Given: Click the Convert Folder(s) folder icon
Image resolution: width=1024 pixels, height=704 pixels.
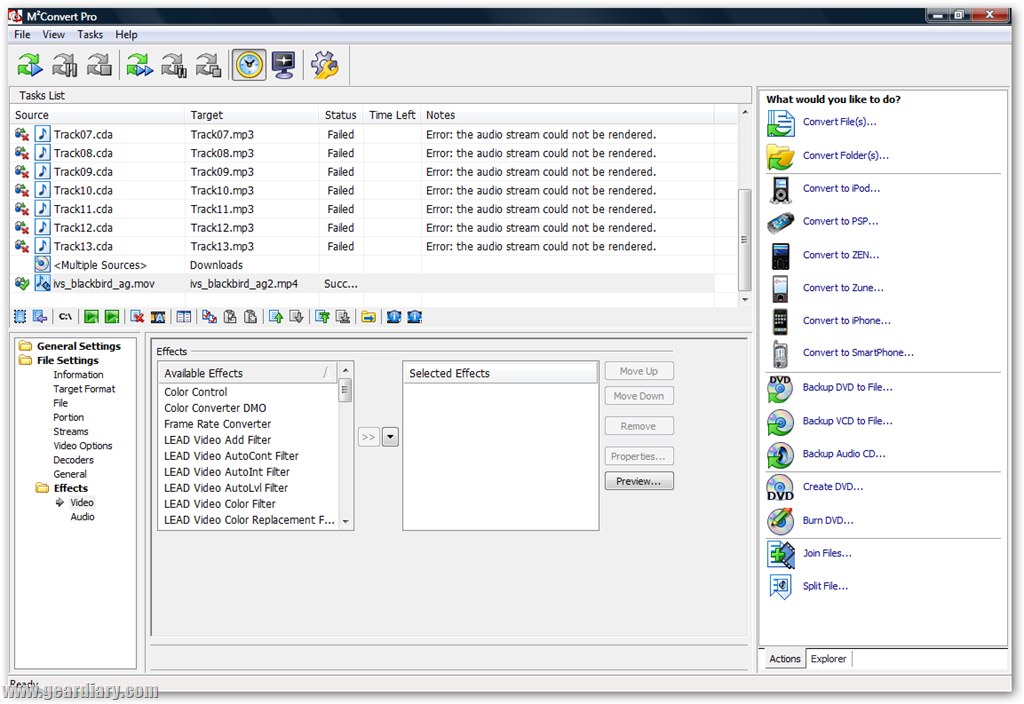Looking at the screenshot, I should click(780, 156).
